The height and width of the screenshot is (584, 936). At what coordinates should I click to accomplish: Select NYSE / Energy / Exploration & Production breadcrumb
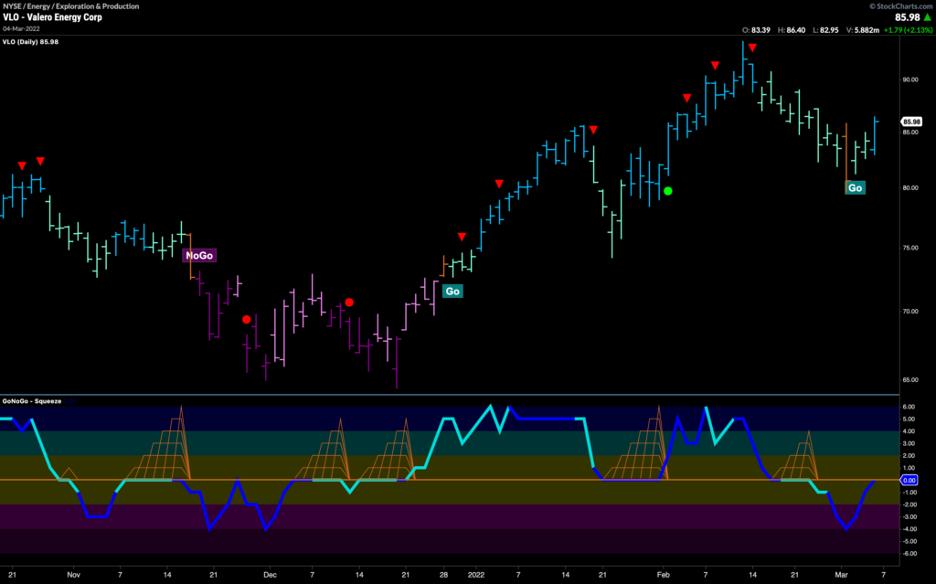(x=70, y=6)
